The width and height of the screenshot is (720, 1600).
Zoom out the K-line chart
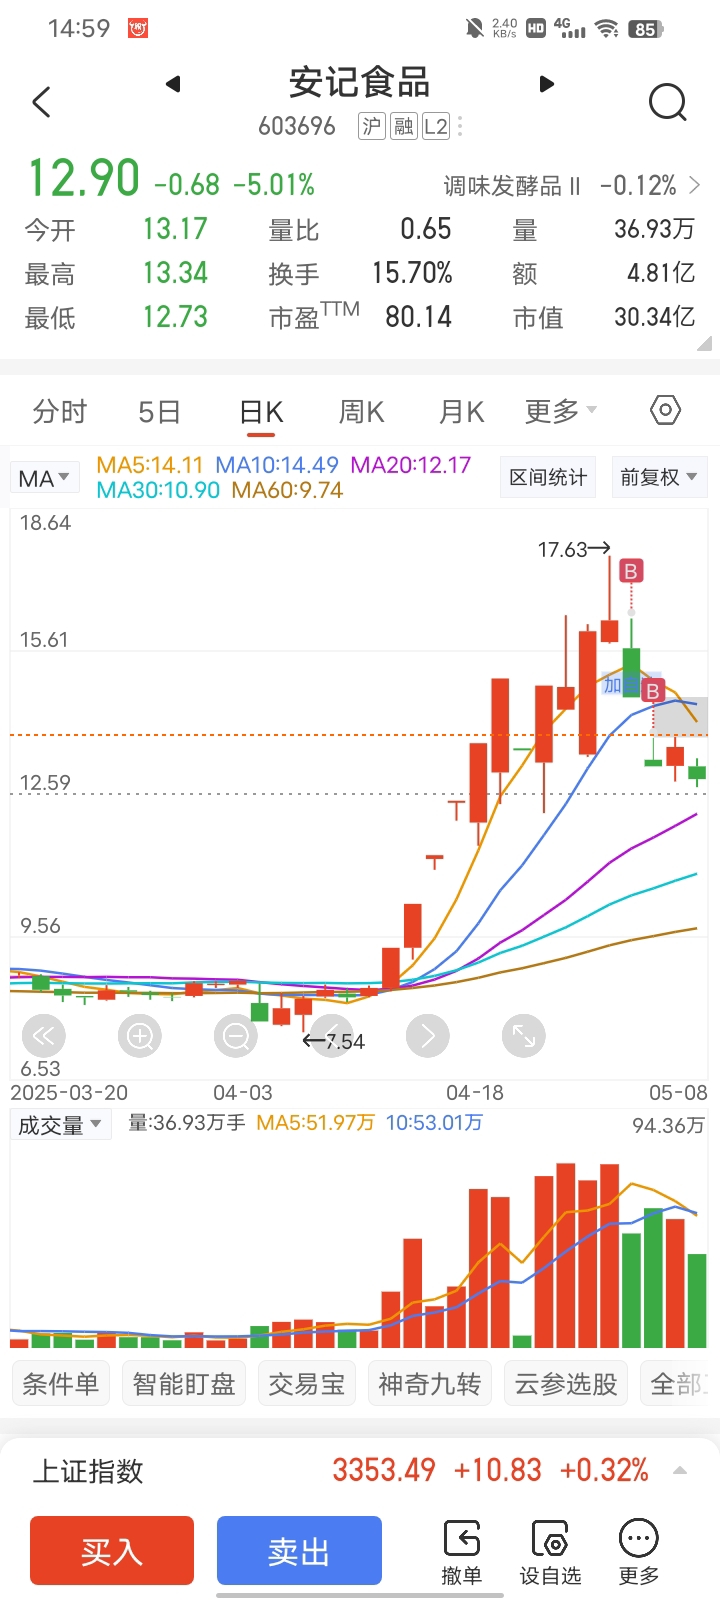(236, 1036)
